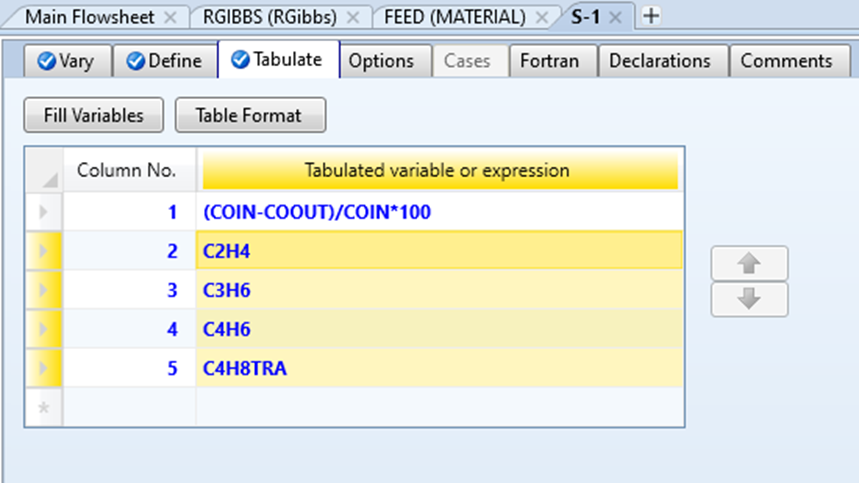Select the S-1 document tab
Image resolution: width=859 pixels, height=483 pixels.
tap(585, 17)
